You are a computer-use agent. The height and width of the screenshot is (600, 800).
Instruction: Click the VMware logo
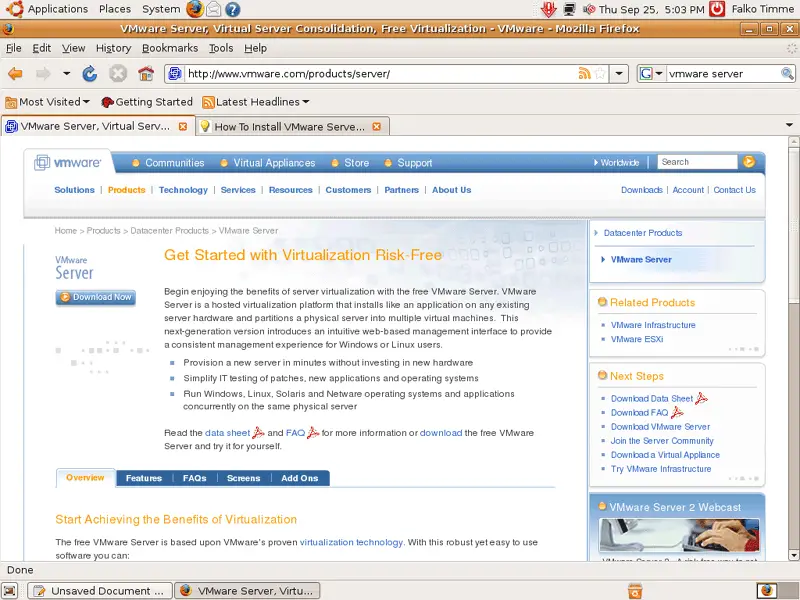(x=67, y=163)
